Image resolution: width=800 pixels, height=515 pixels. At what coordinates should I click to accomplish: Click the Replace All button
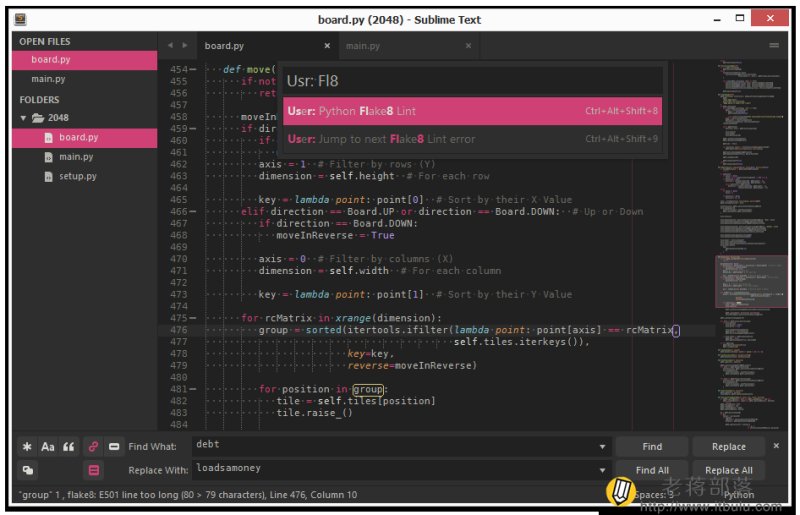(x=728, y=470)
